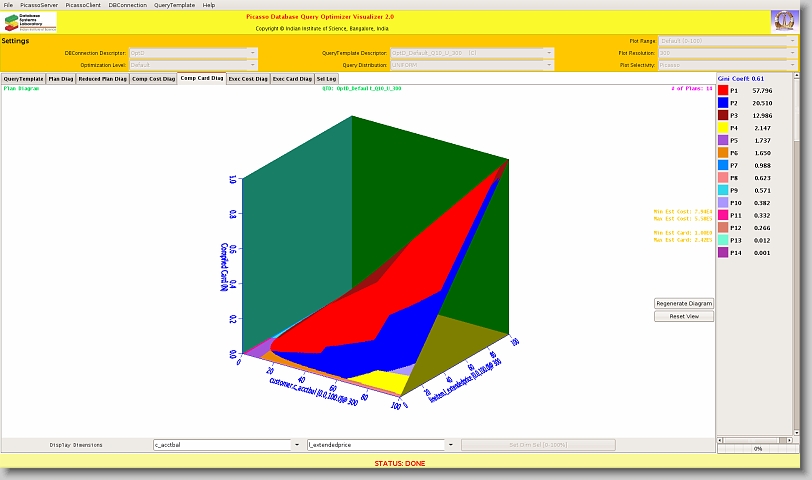This screenshot has height=480, width=812.
Task: Click the Reset View button
Action: [x=684, y=316]
